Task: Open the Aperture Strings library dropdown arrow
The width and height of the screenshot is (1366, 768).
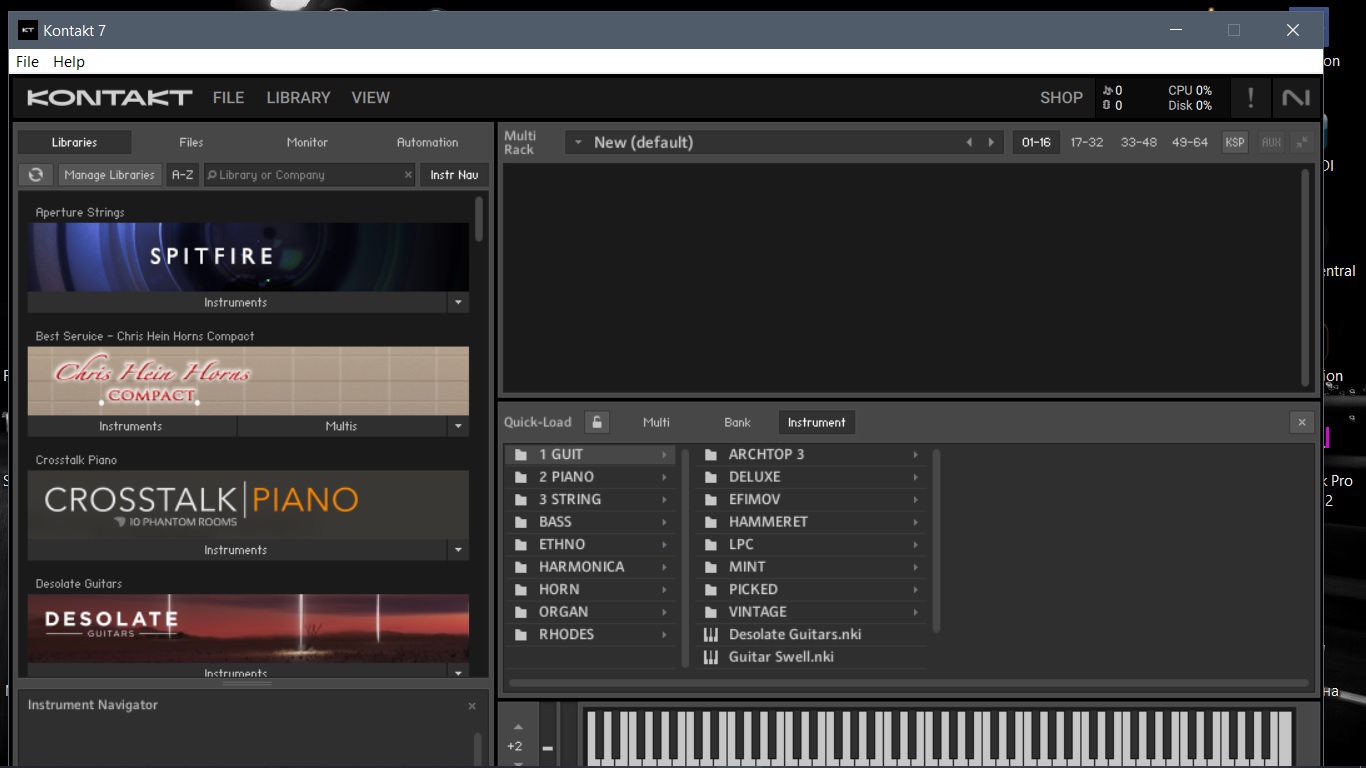Action: (458, 302)
